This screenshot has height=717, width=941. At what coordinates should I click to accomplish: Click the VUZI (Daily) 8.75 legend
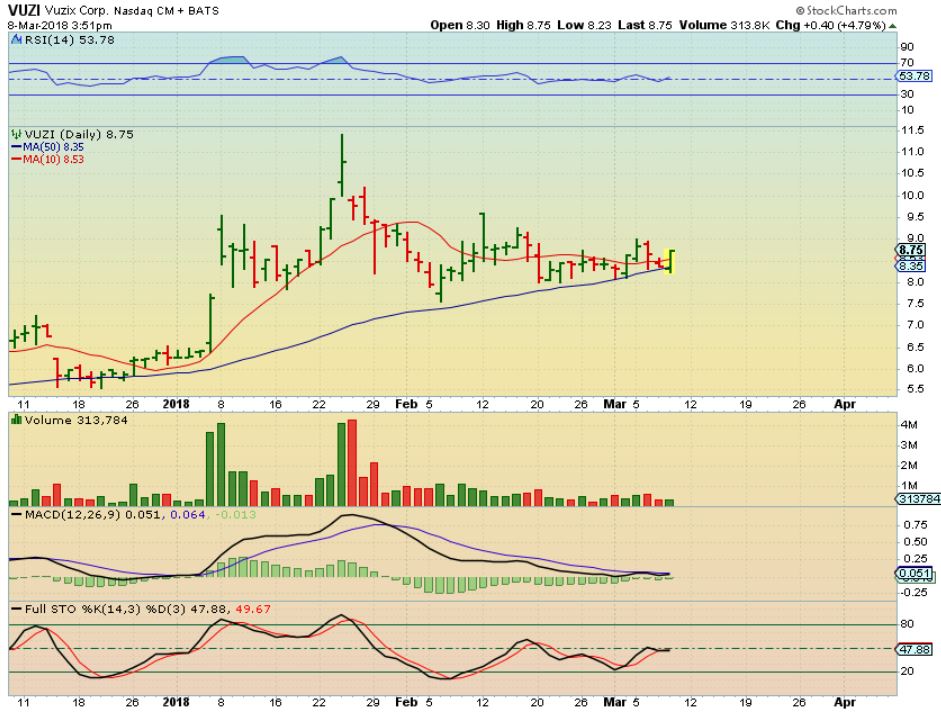click(x=79, y=134)
